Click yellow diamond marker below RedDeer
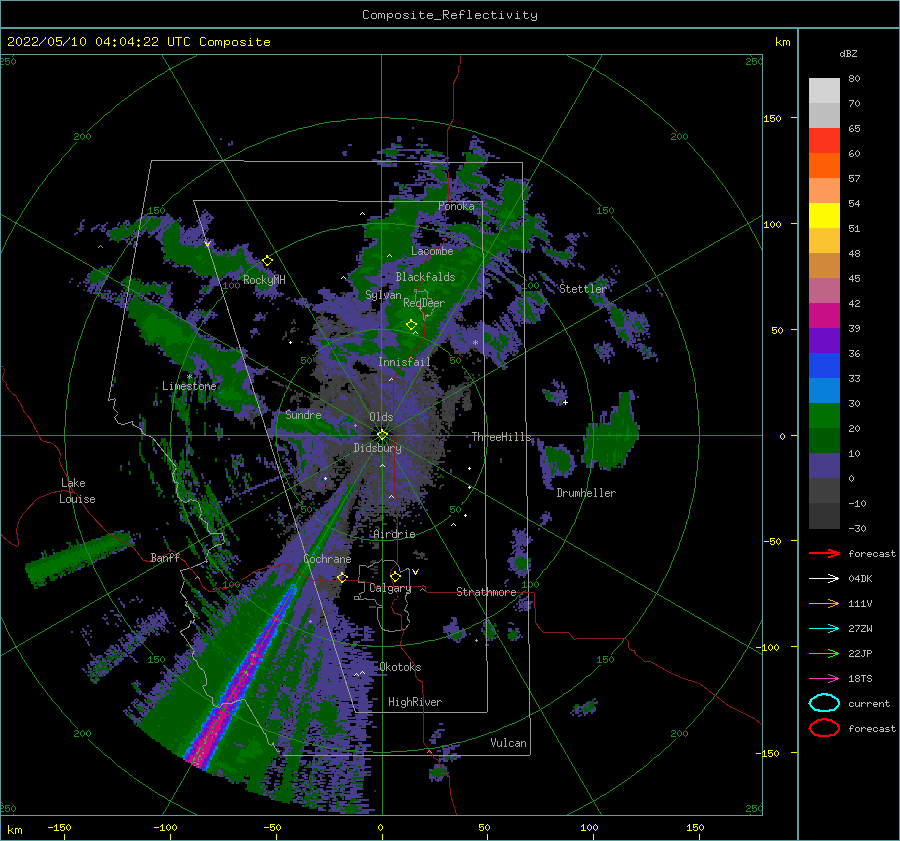The width and height of the screenshot is (900, 841). coord(411,325)
